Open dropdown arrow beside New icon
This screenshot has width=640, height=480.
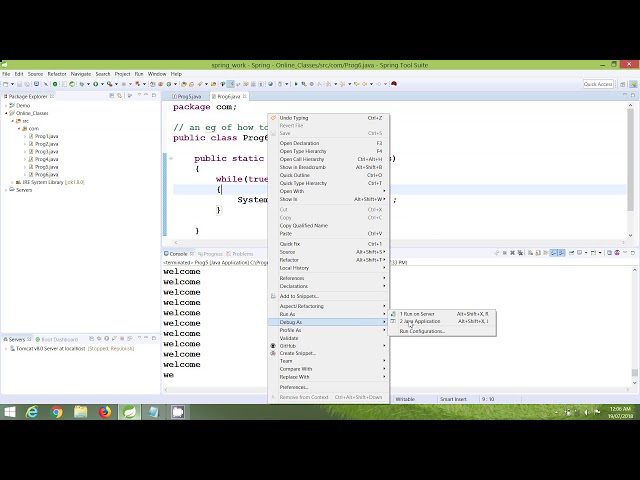pyautogui.click(x=12, y=84)
